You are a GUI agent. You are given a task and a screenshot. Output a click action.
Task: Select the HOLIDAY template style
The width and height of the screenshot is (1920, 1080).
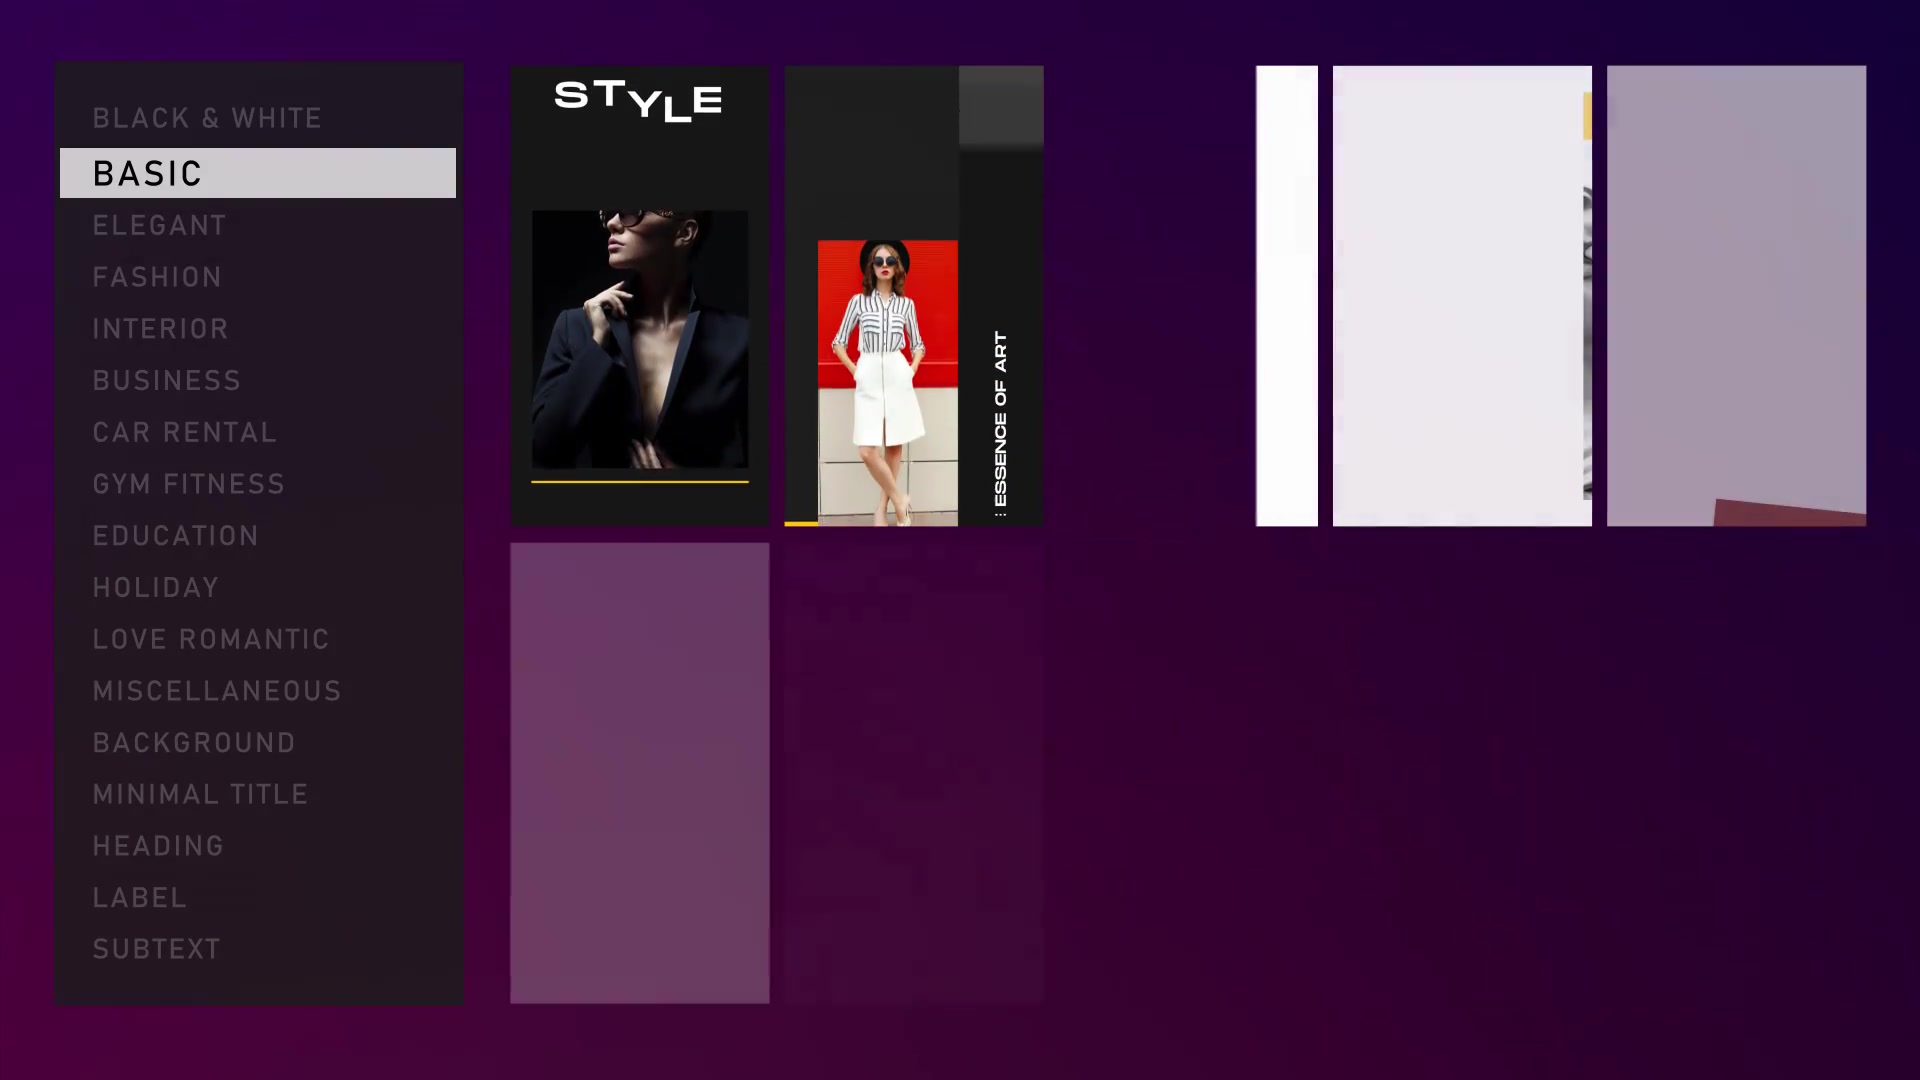point(156,587)
